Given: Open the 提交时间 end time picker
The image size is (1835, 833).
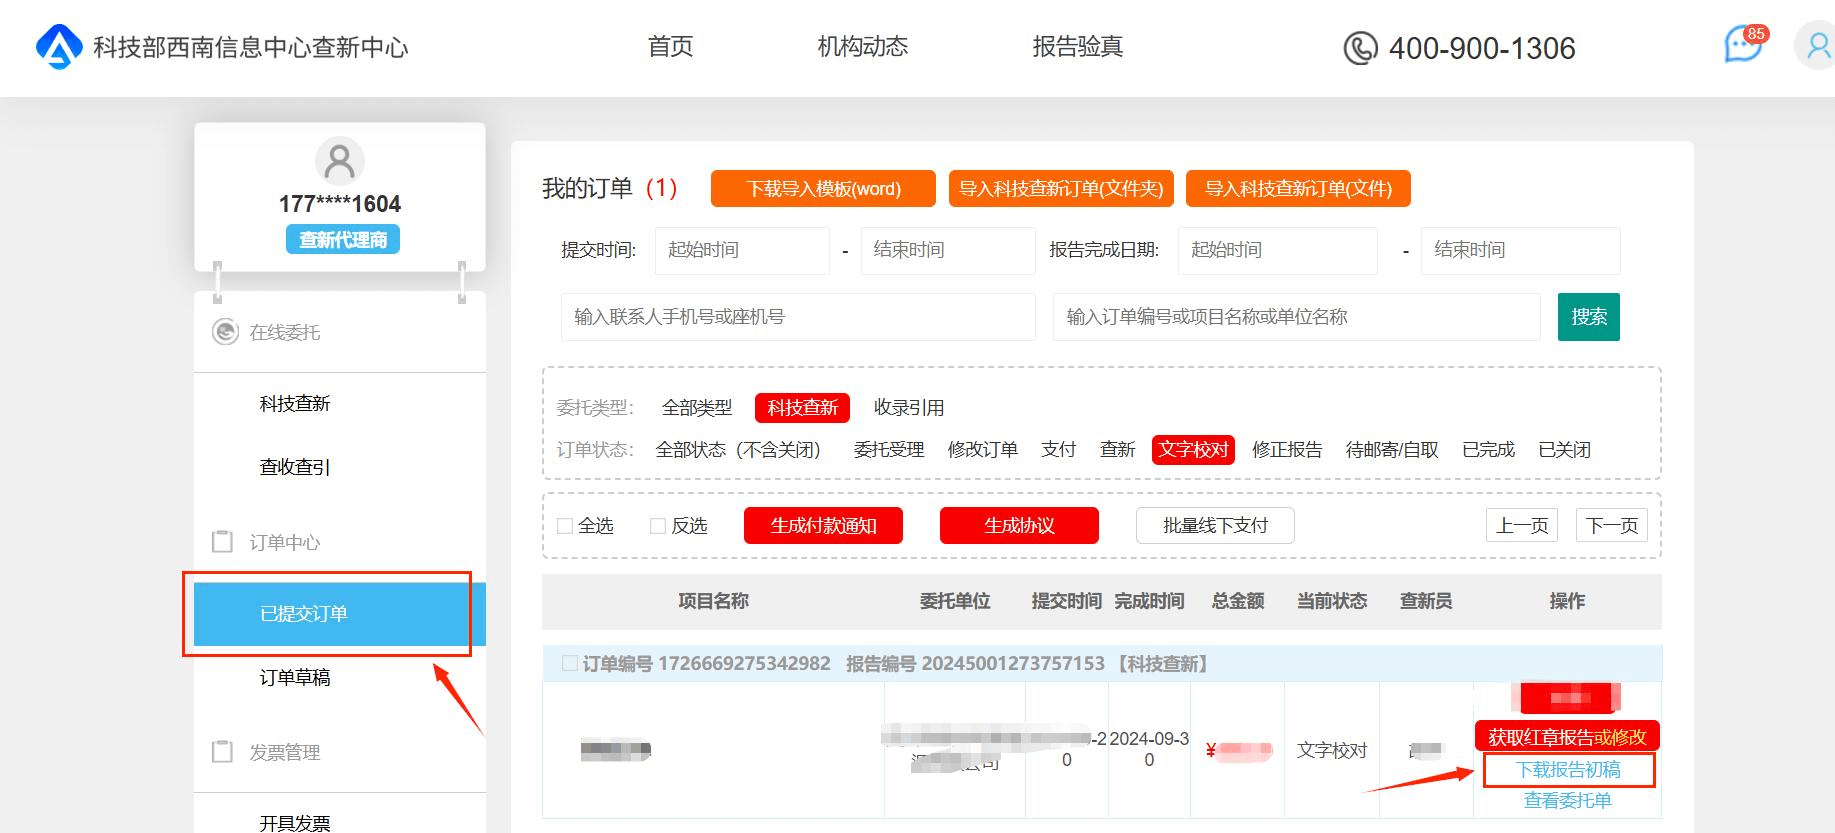Looking at the screenshot, I should point(947,250).
